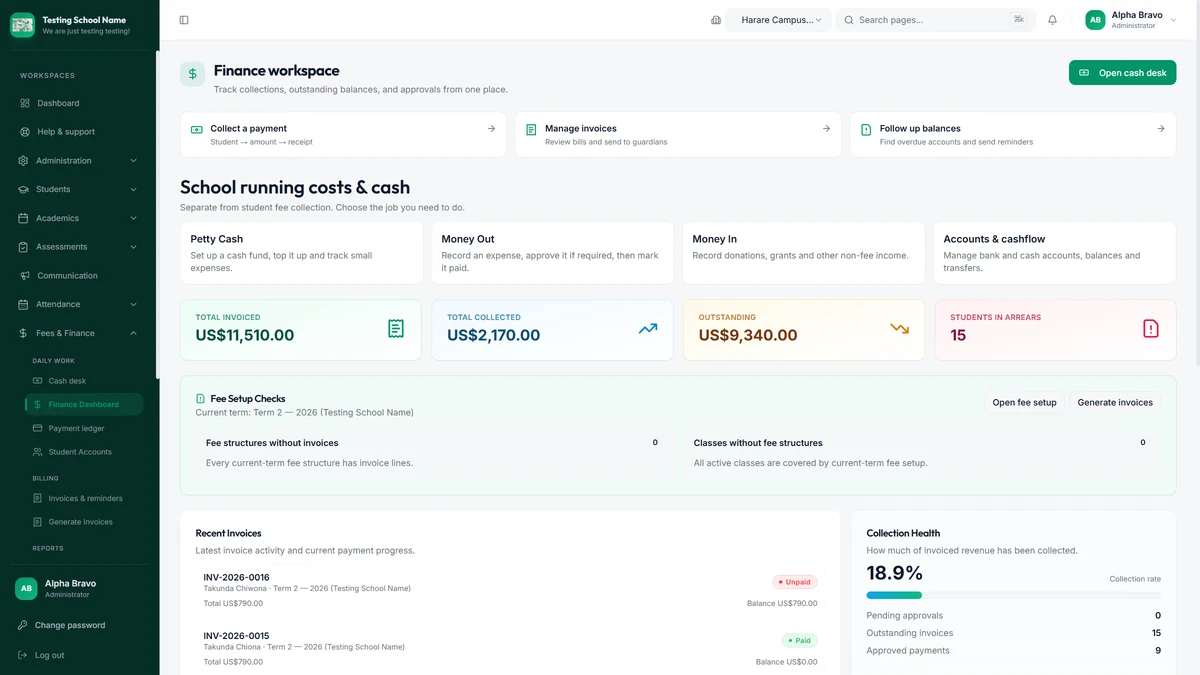Click the Dashboard sidebar icon
This screenshot has height=675, width=1200.
pyautogui.click(x=25, y=103)
